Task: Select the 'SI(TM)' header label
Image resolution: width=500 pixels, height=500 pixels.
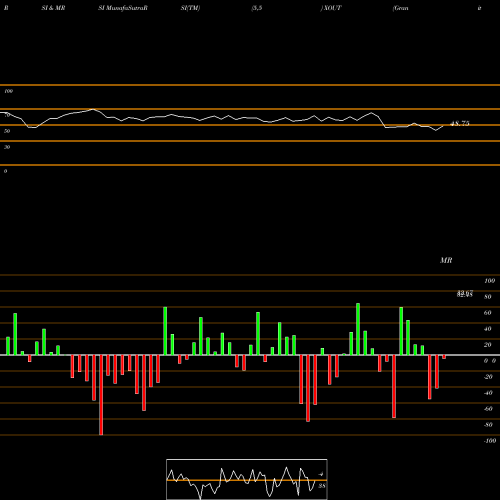Action: 190,8
